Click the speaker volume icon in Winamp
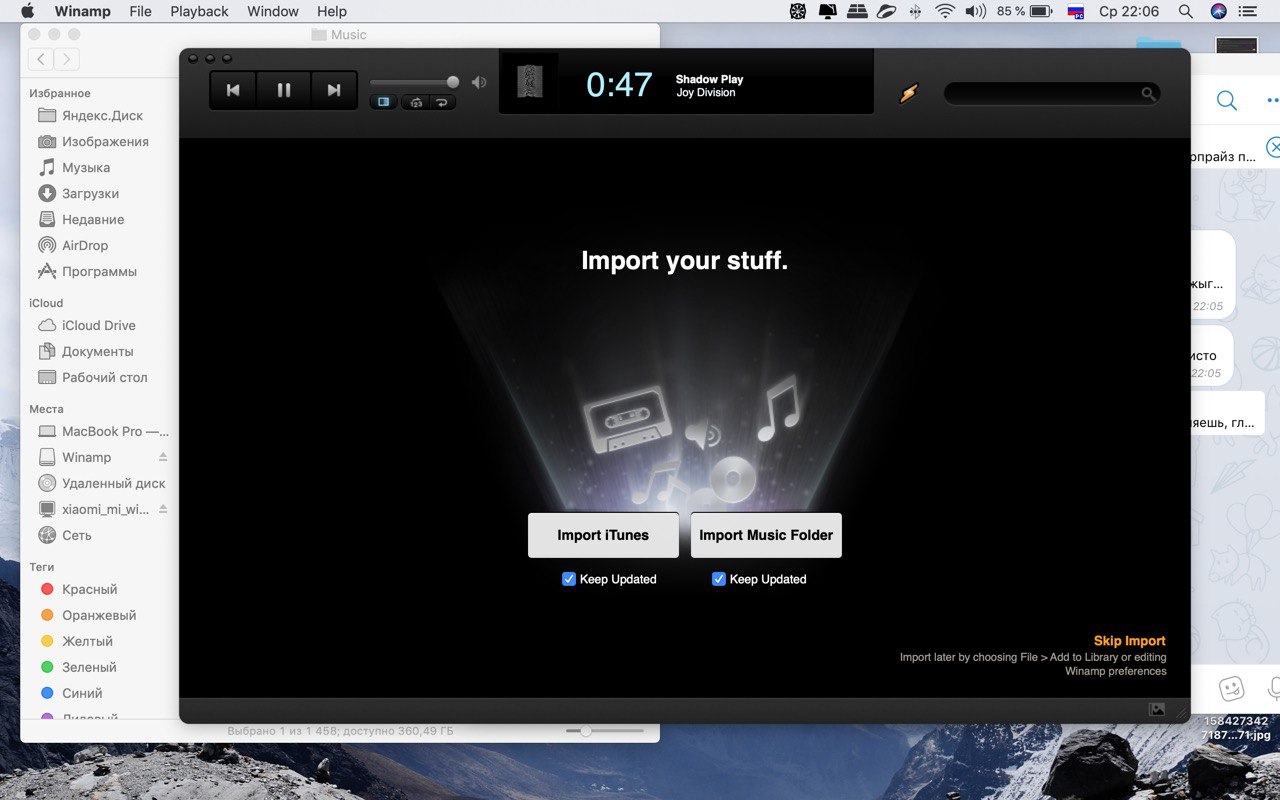This screenshot has height=800, width=1280. click(x=479, y=83)
